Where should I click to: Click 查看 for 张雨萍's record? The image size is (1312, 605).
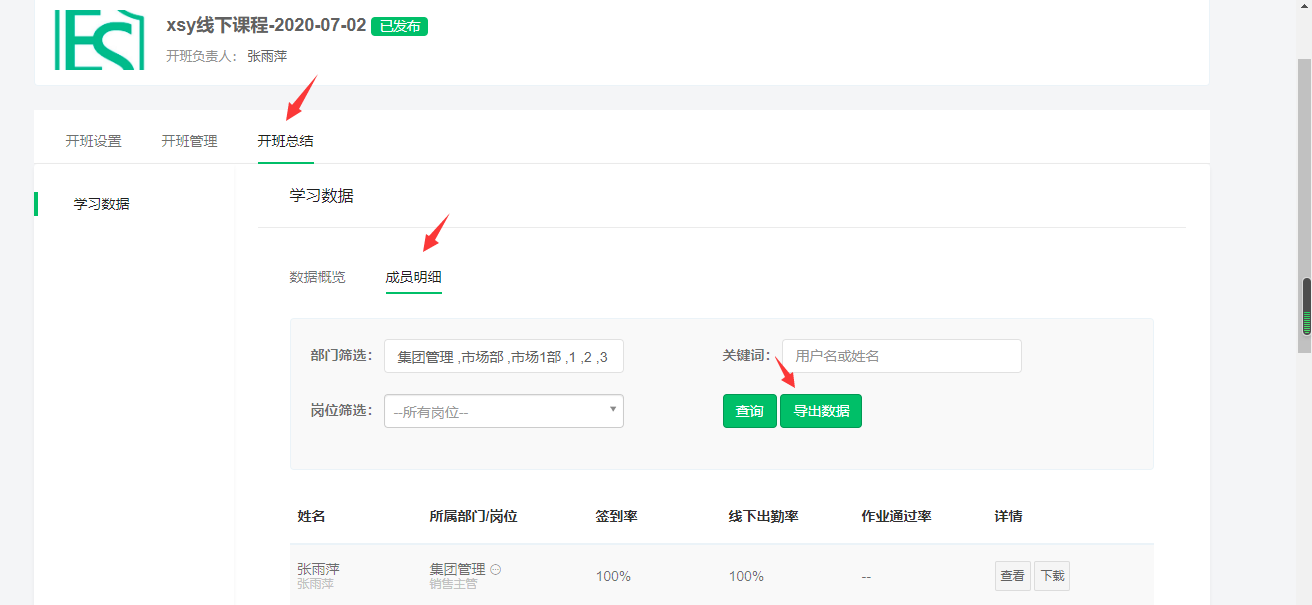(x=1012, y=576)
